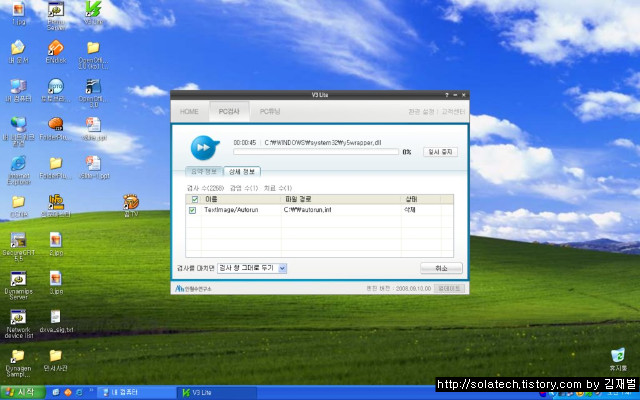This screenshot has width=640, height=400.
Task: Click the quick launch Internet Explorer icon
Action: click(x=79, y=393)
